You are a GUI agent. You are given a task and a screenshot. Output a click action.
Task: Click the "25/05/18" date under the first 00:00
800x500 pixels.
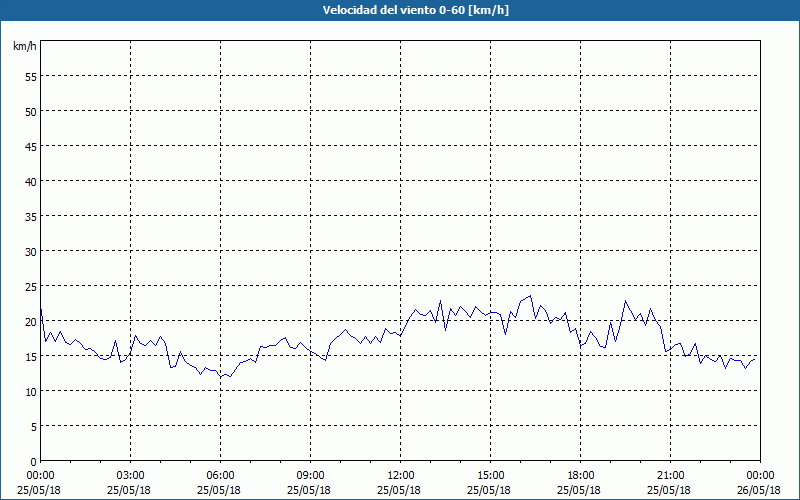pos(39,490)
